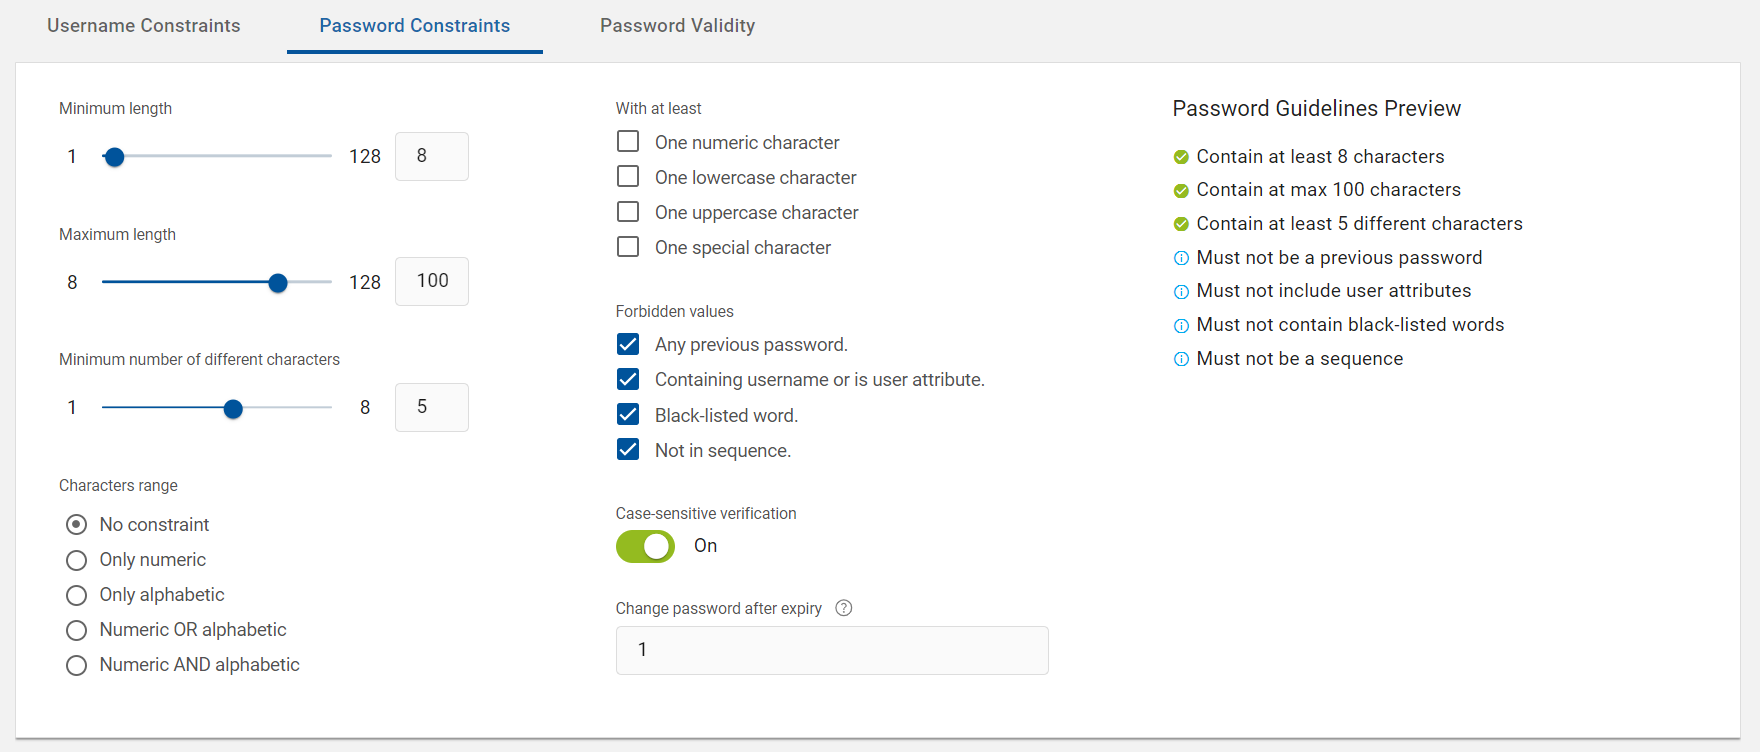This screenshot has height=752, width=1760.
Task: Enable One numeric character checkbox
Action: 628,142
